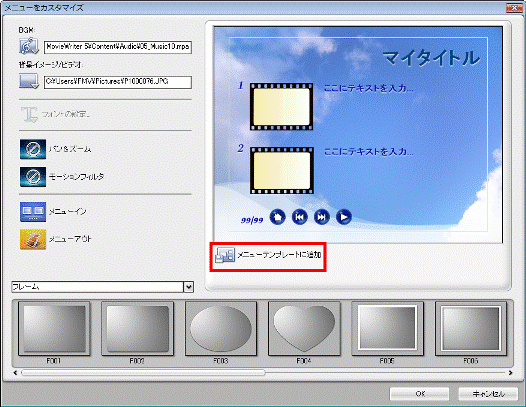526x407 pixels.
Task: Click second film thumbnail in preview
Action: [x=281, y=170]
